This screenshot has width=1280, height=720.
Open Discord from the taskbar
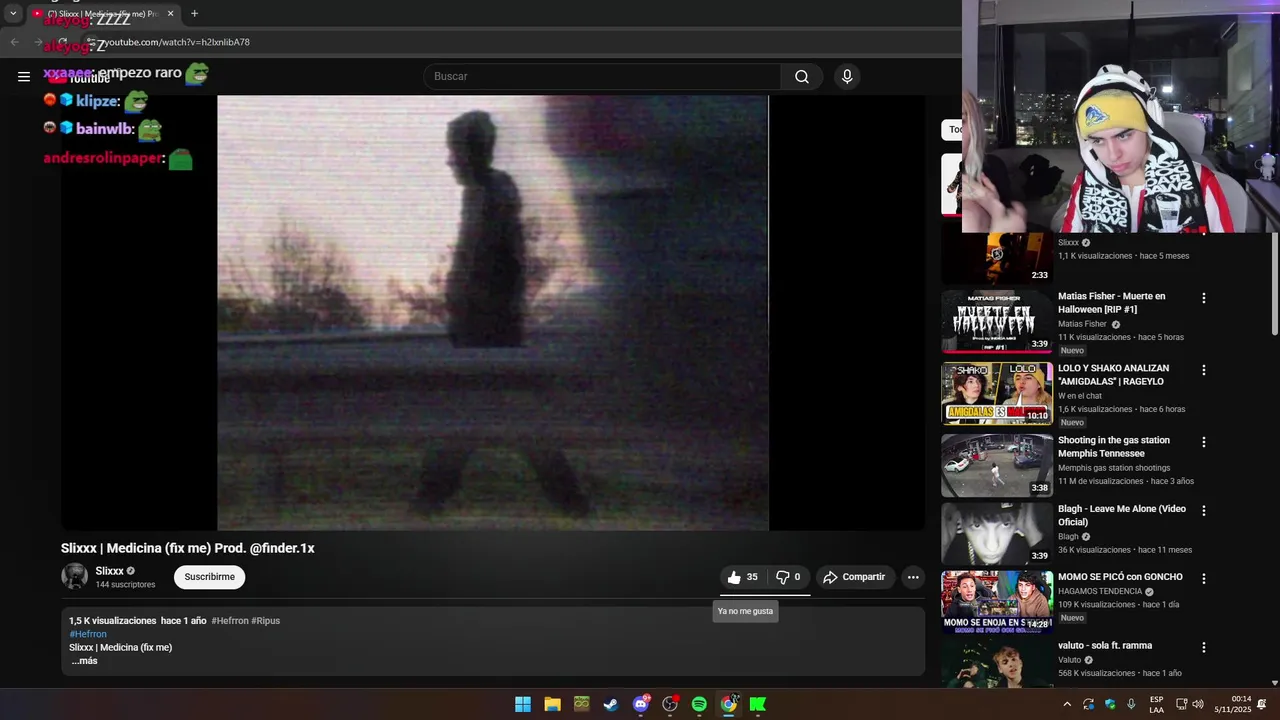tap(641, 705)
